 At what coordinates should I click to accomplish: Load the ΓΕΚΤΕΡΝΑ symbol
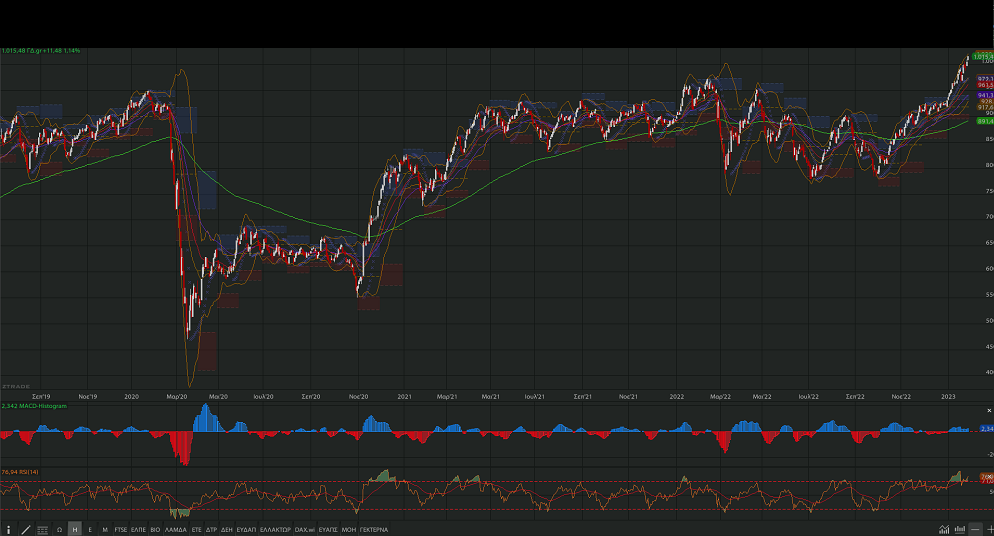tap(373, 530)
